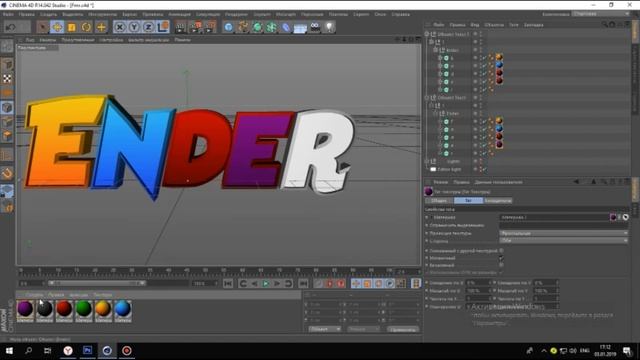Toggle Z axis lock button
Screen dimensions: 640x360
[x=148, y=27]
